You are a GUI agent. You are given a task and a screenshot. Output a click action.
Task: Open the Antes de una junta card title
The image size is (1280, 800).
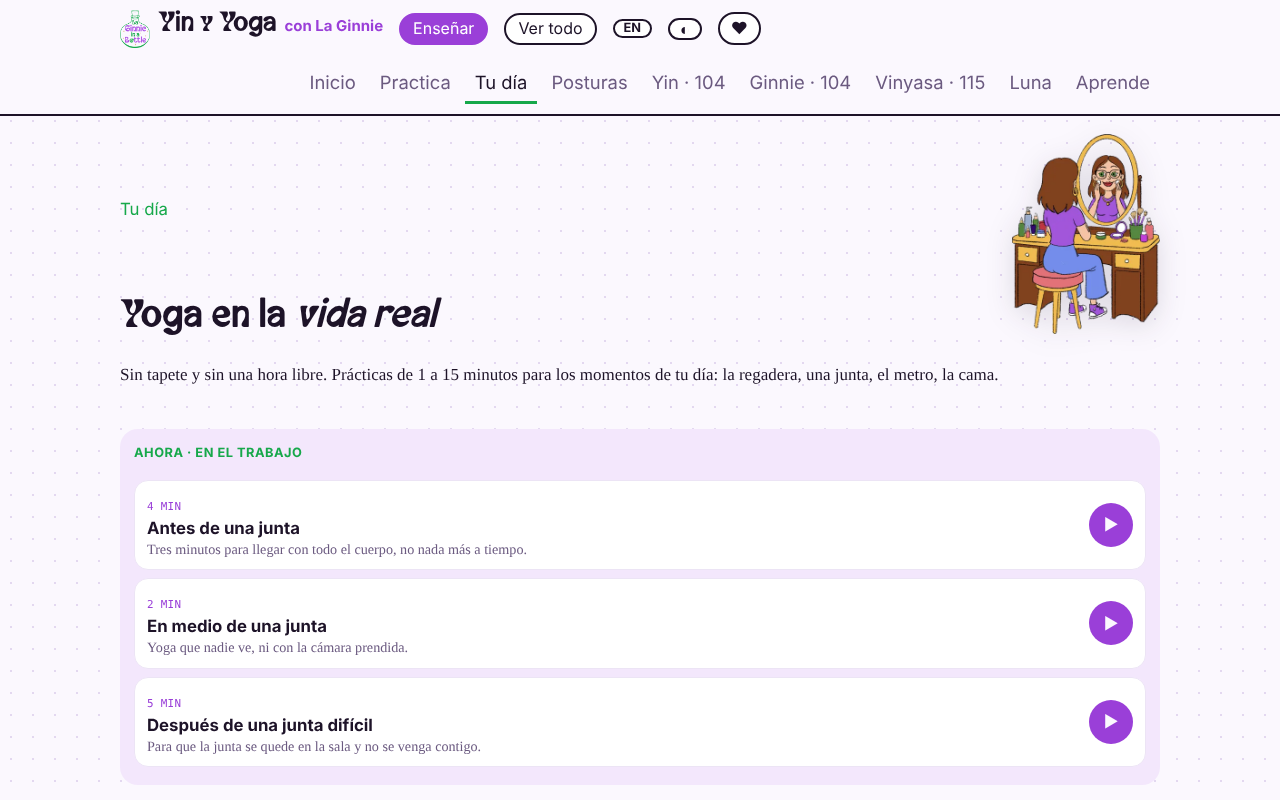click(223, 528)
